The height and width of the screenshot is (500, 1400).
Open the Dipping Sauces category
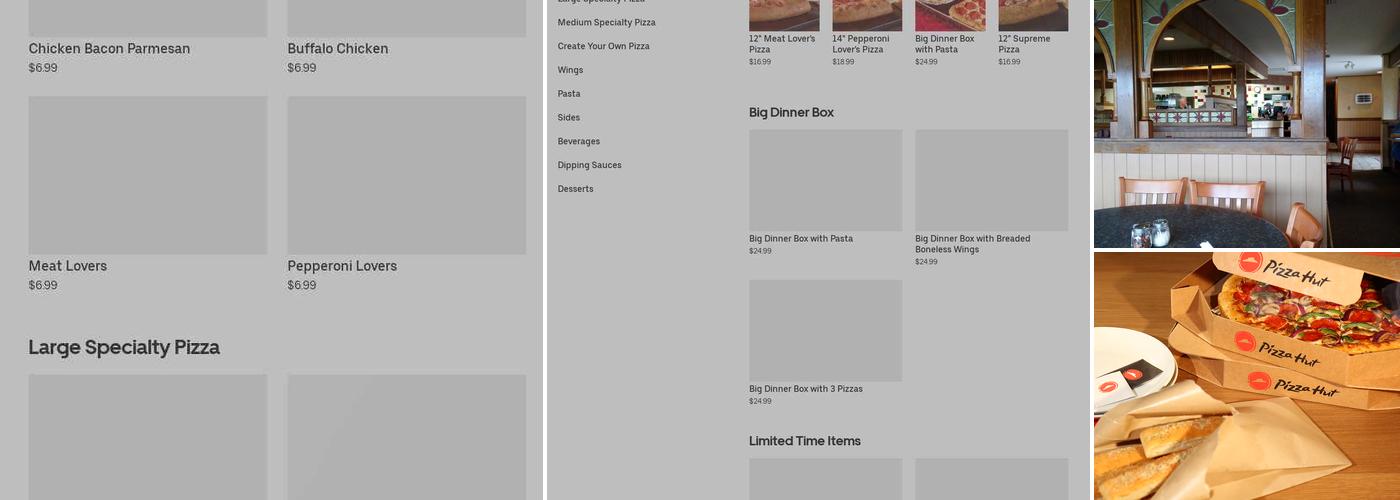coord(589,165)
